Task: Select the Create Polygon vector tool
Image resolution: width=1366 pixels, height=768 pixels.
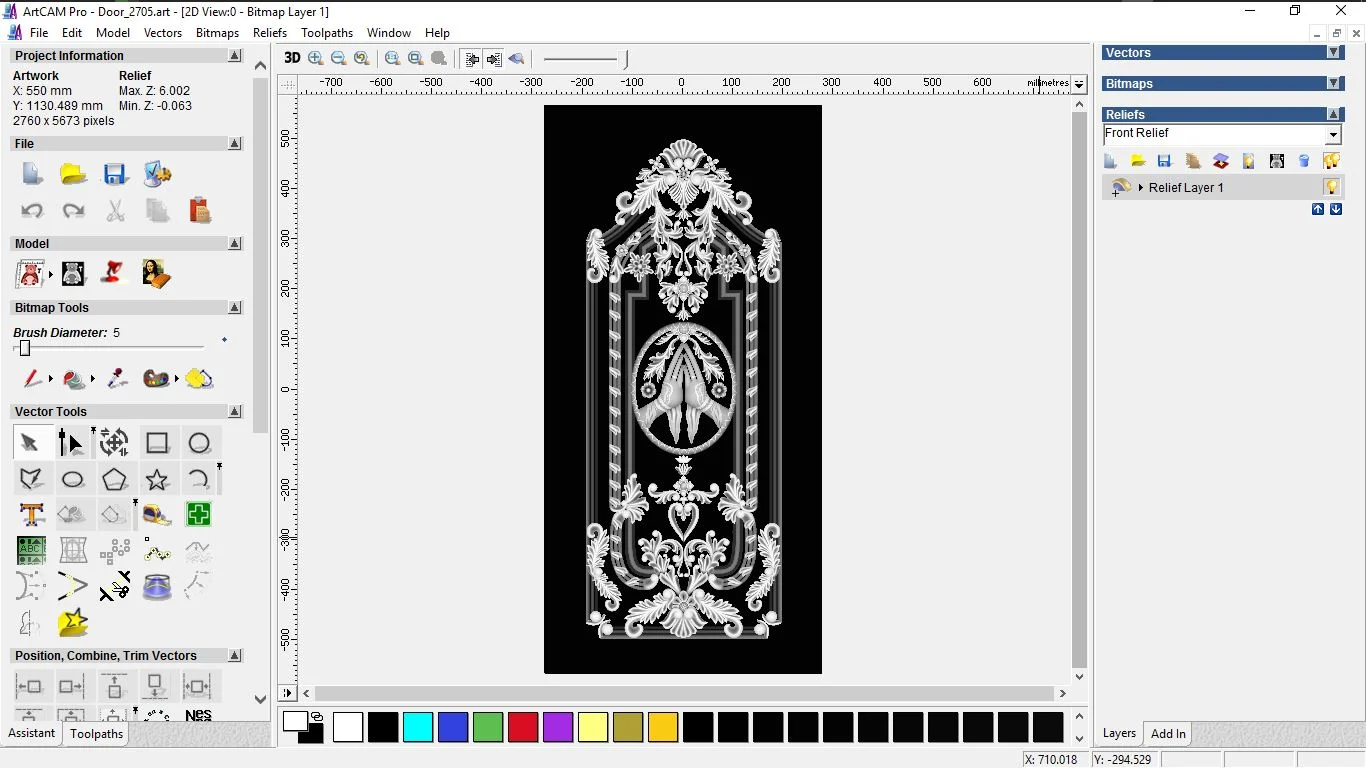Action: tap(115, 479)
